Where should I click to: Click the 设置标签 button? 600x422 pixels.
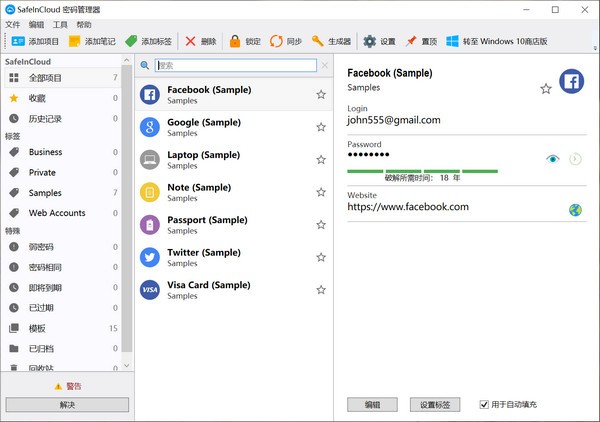[x=435, y=404]
